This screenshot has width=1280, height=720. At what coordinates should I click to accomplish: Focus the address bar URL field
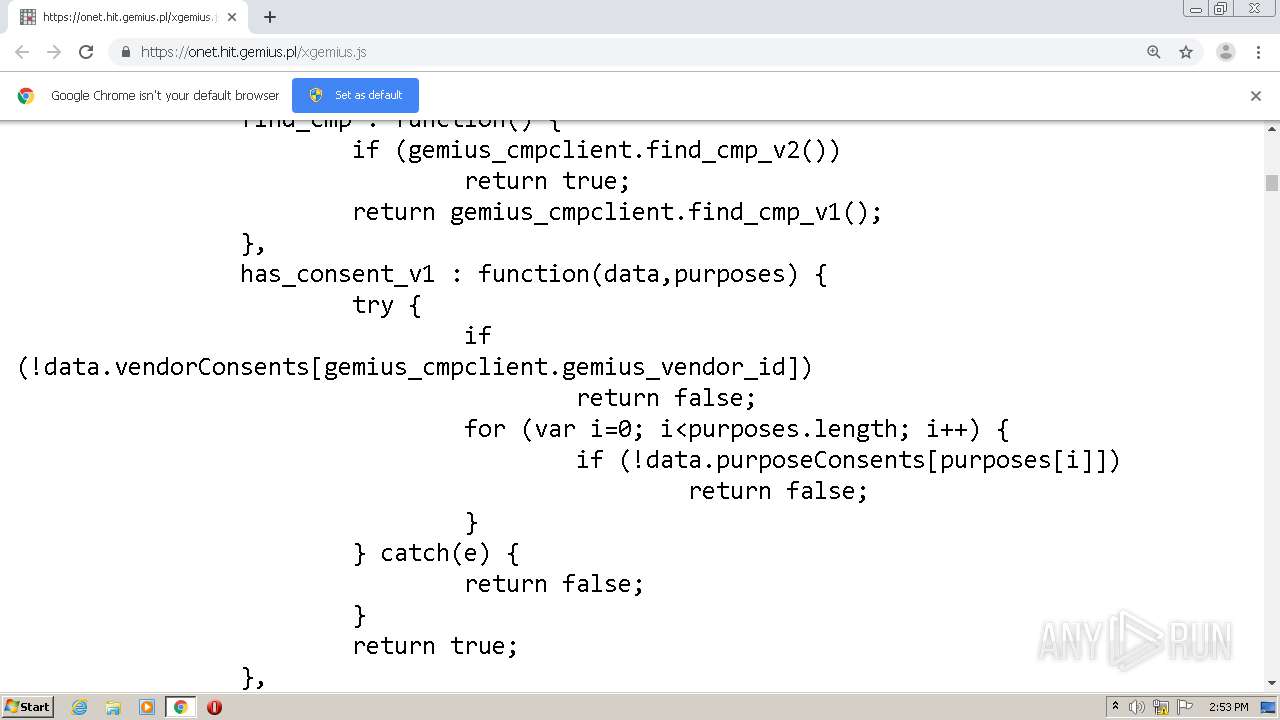(640, 52)
